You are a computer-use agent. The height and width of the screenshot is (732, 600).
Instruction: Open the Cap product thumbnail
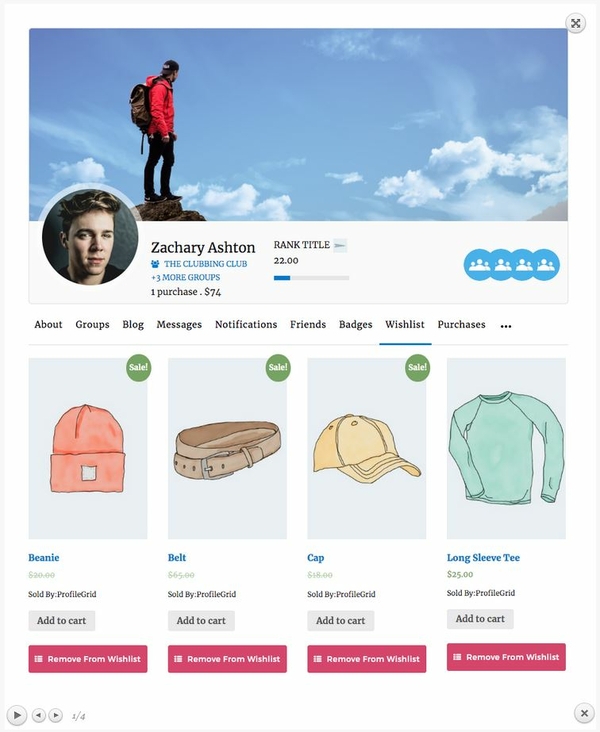367,448
